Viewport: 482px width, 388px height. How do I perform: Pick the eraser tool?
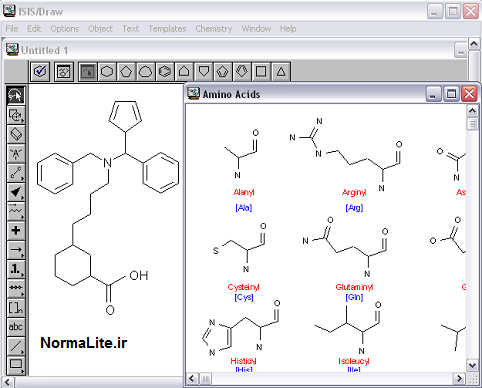pyautogui.click(x=15, y=134)
